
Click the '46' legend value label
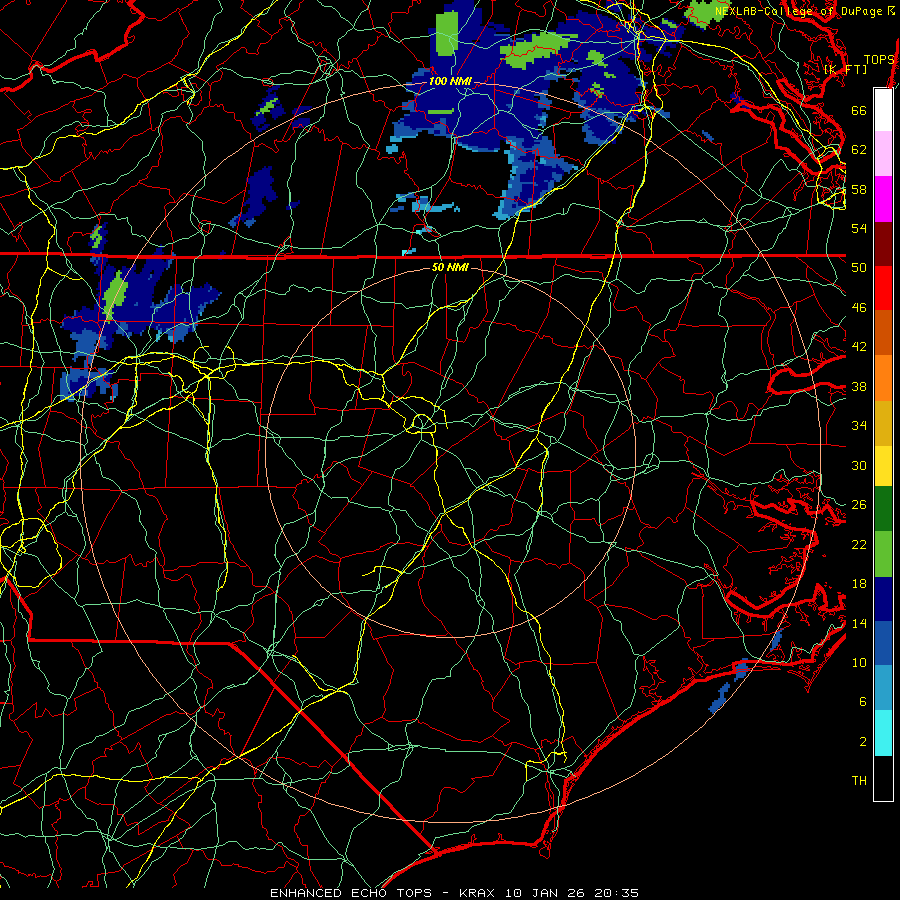(859, 308)
